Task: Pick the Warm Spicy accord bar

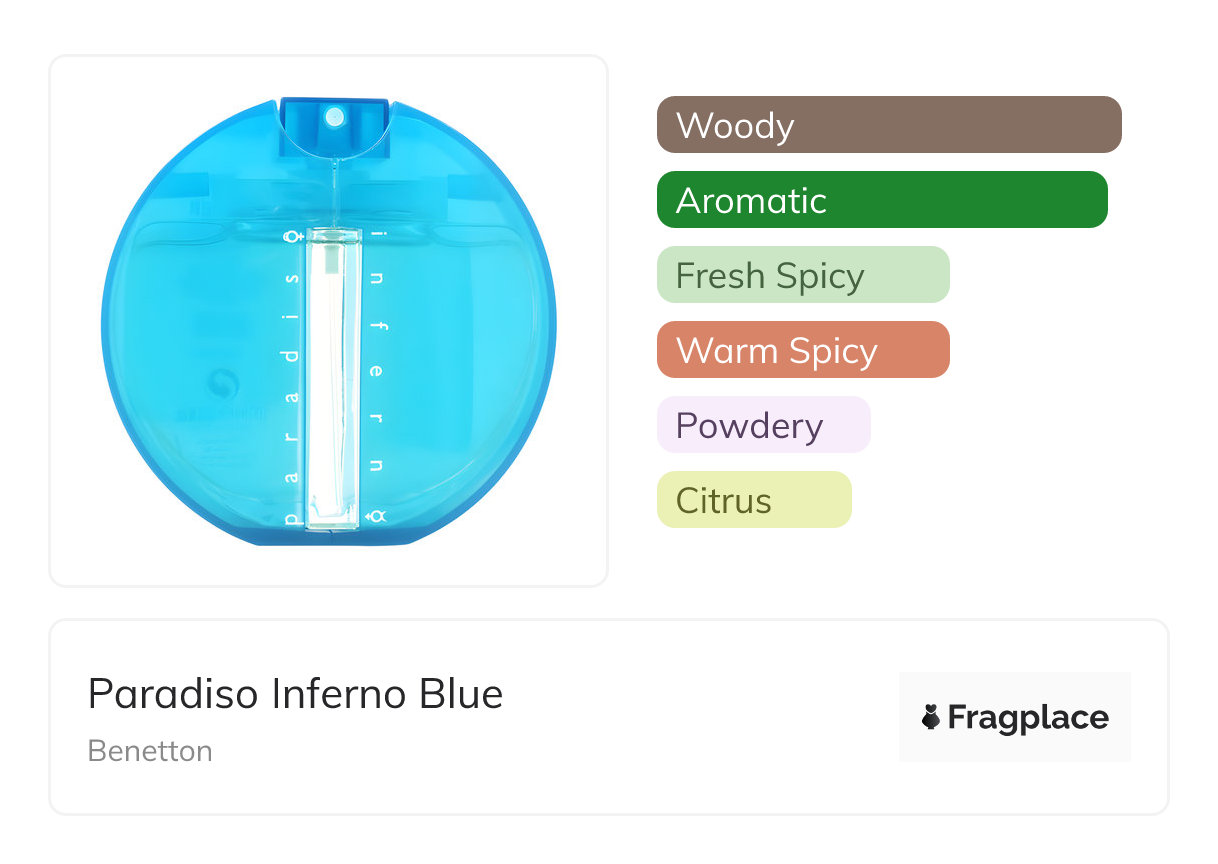Action: 803,350
